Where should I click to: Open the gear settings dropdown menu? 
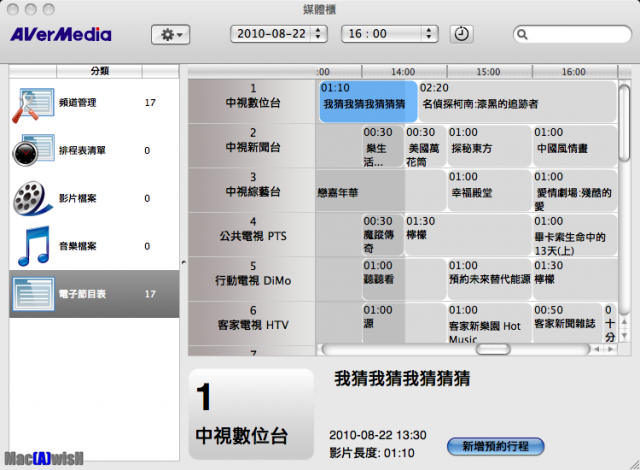coord(171,35)
